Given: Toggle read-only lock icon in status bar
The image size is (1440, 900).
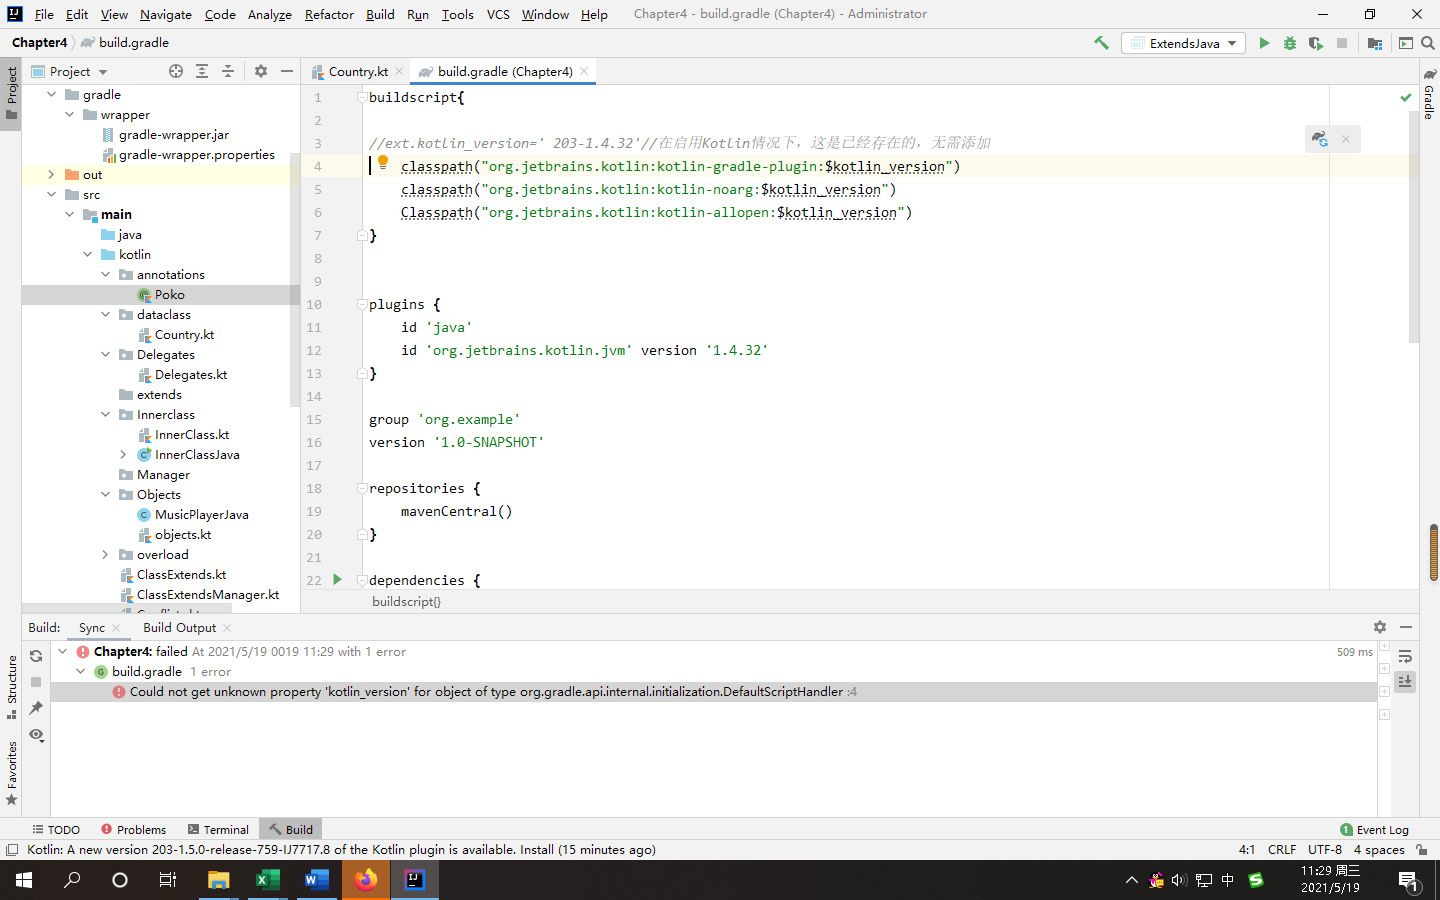Looking at the screenshot, I should [1421, 849].
